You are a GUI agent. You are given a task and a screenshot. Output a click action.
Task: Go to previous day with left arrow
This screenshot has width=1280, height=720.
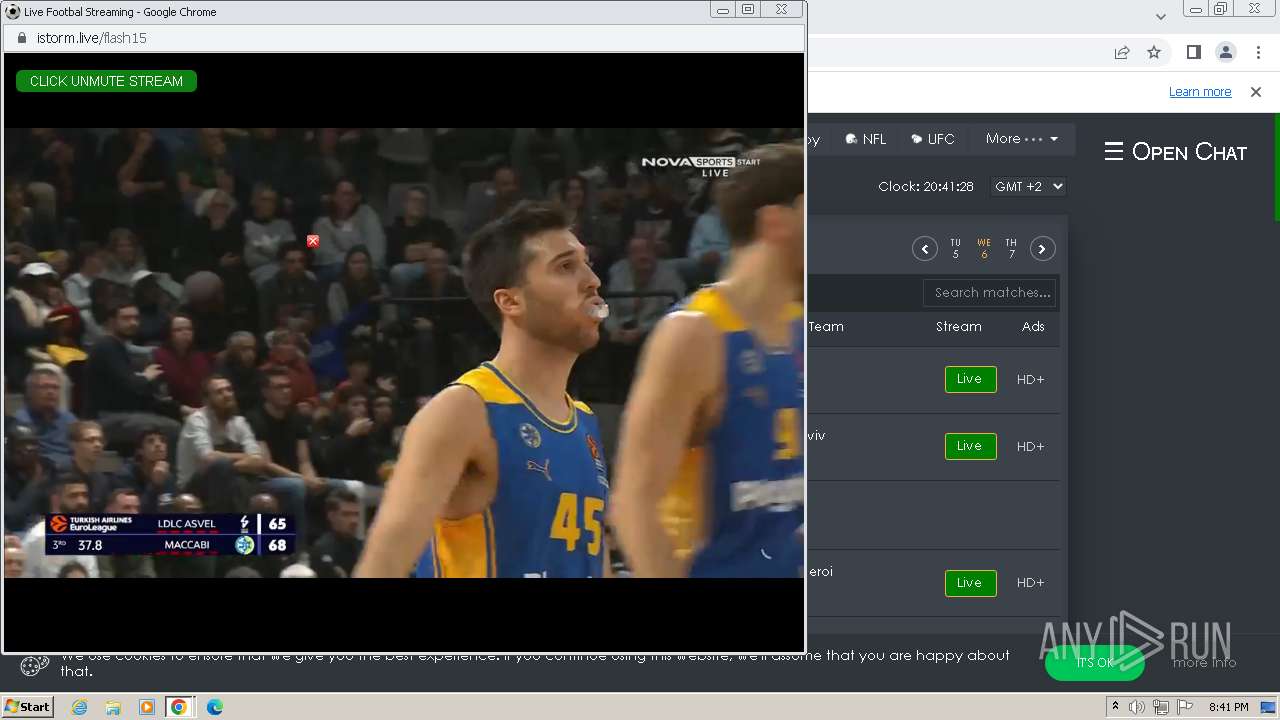924,249
